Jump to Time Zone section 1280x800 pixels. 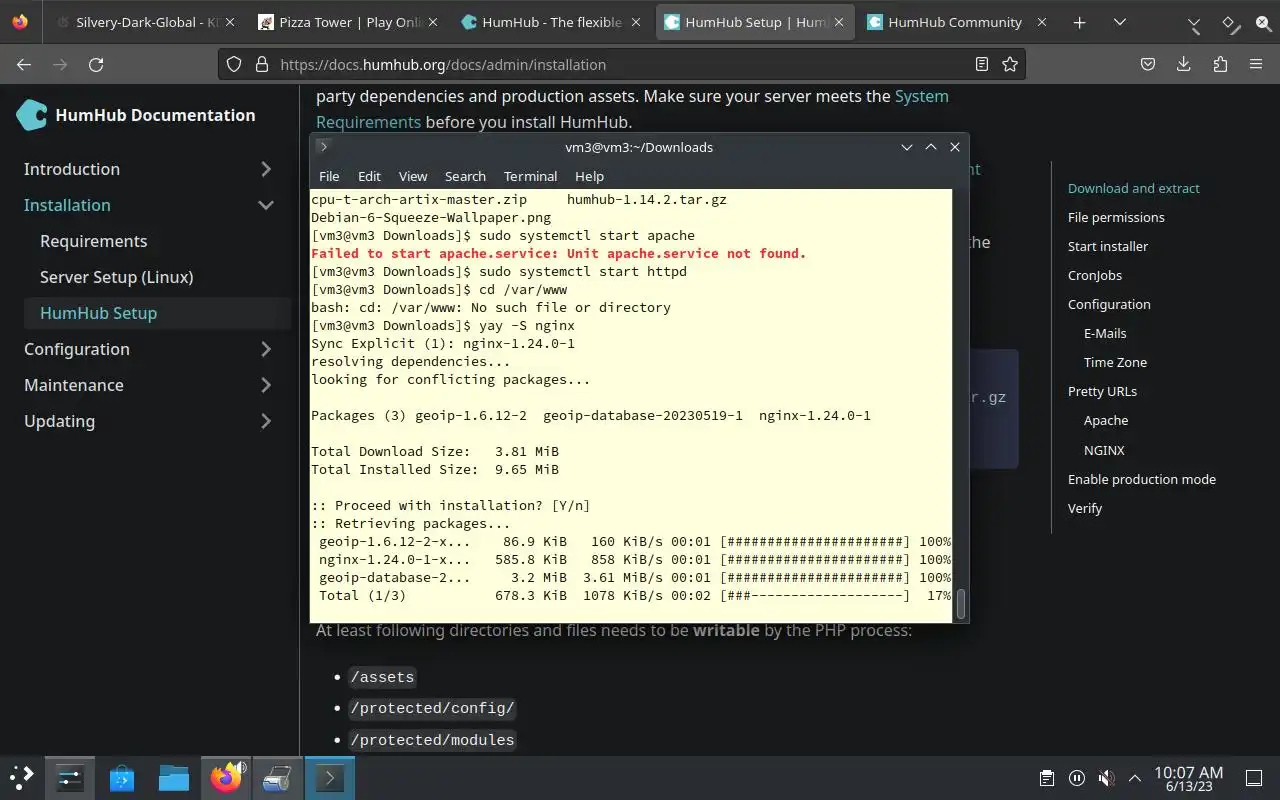pos(1115,362)
